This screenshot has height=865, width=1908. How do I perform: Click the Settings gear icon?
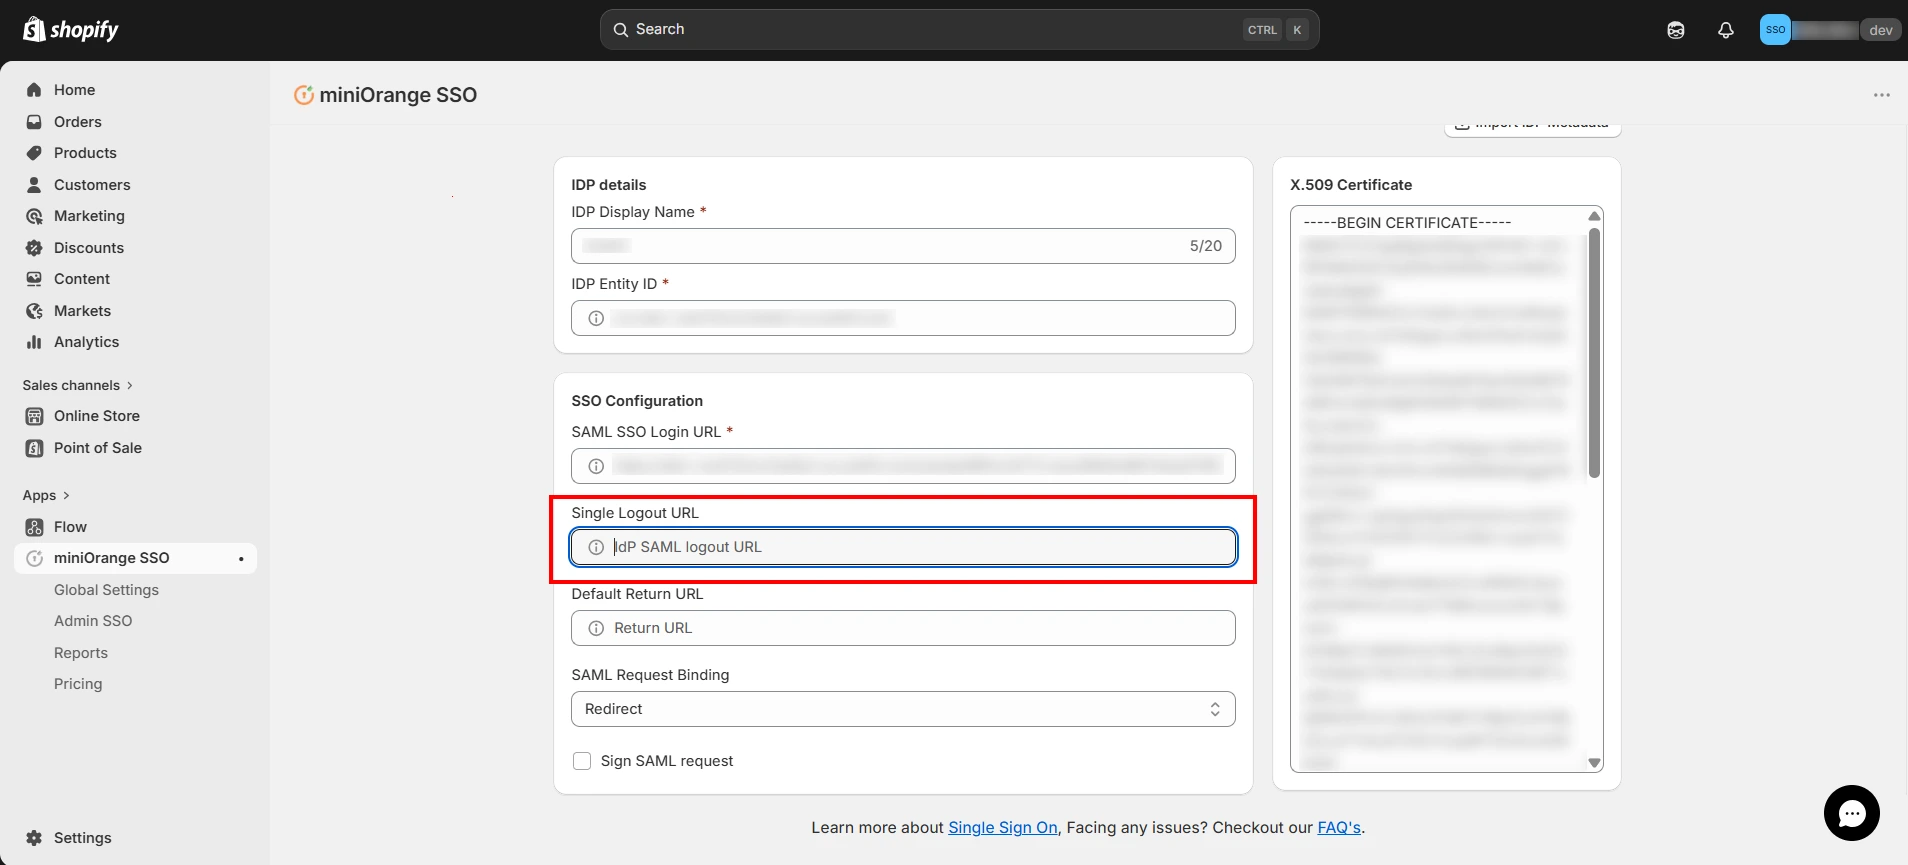tap(34, 838)
